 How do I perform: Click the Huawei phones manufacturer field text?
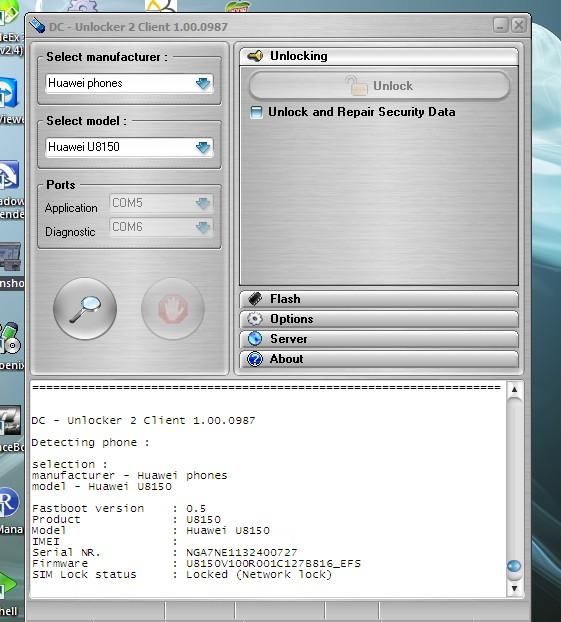pyautogui.click(x=85, y=83)
